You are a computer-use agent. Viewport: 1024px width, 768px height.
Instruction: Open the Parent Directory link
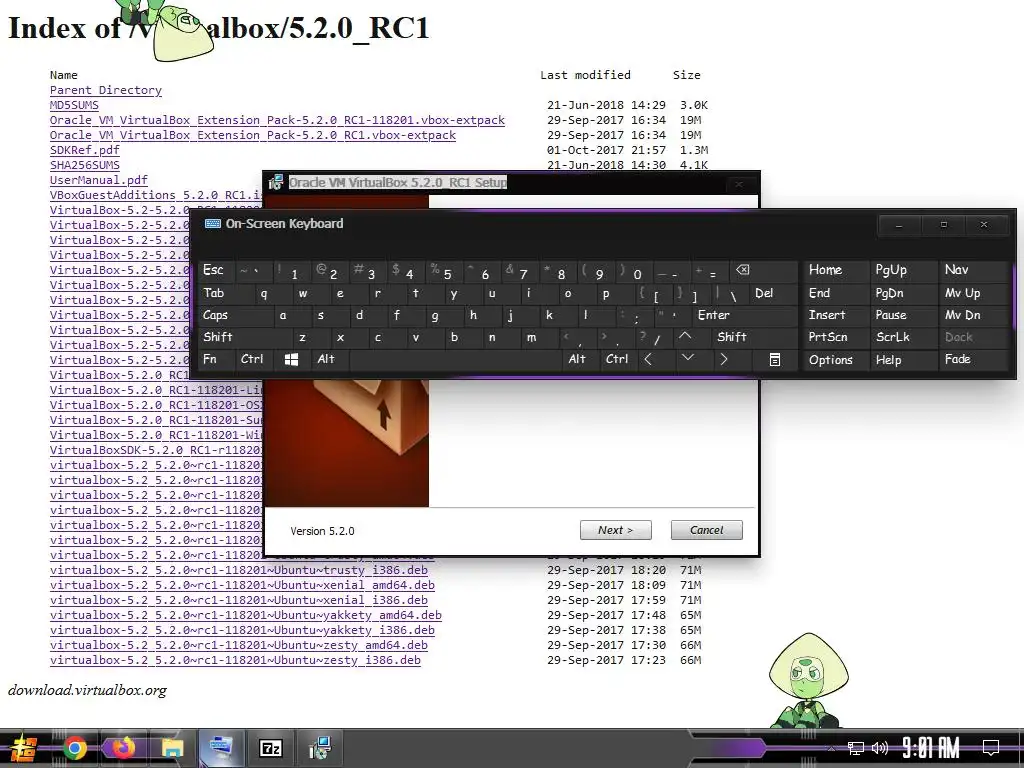106,90
